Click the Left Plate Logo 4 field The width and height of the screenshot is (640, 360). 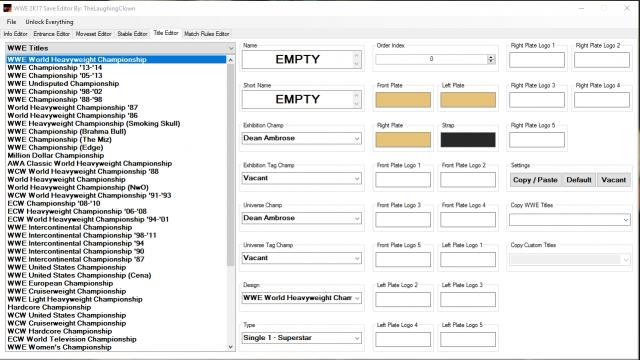pos(403,340)
